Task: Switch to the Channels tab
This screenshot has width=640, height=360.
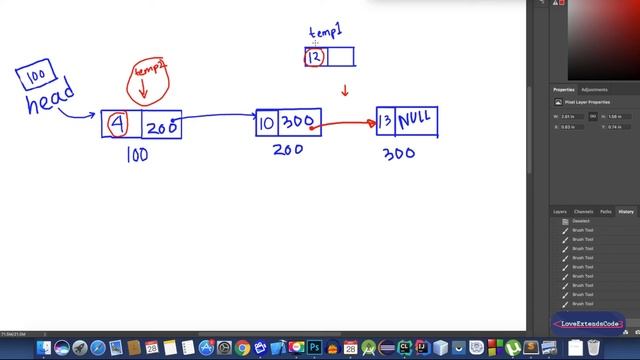Action: [583, 212]
